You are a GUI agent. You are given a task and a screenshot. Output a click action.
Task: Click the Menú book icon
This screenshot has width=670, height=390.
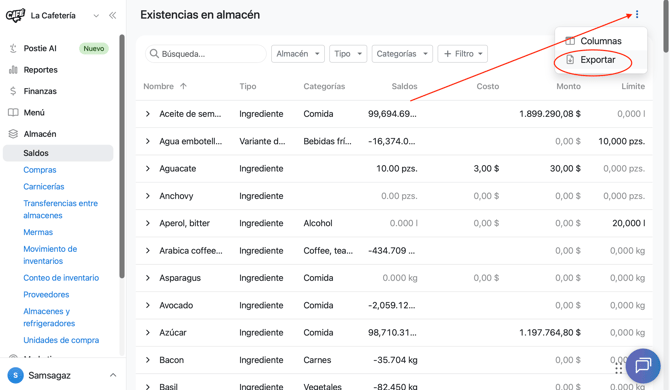coord(13,112)
